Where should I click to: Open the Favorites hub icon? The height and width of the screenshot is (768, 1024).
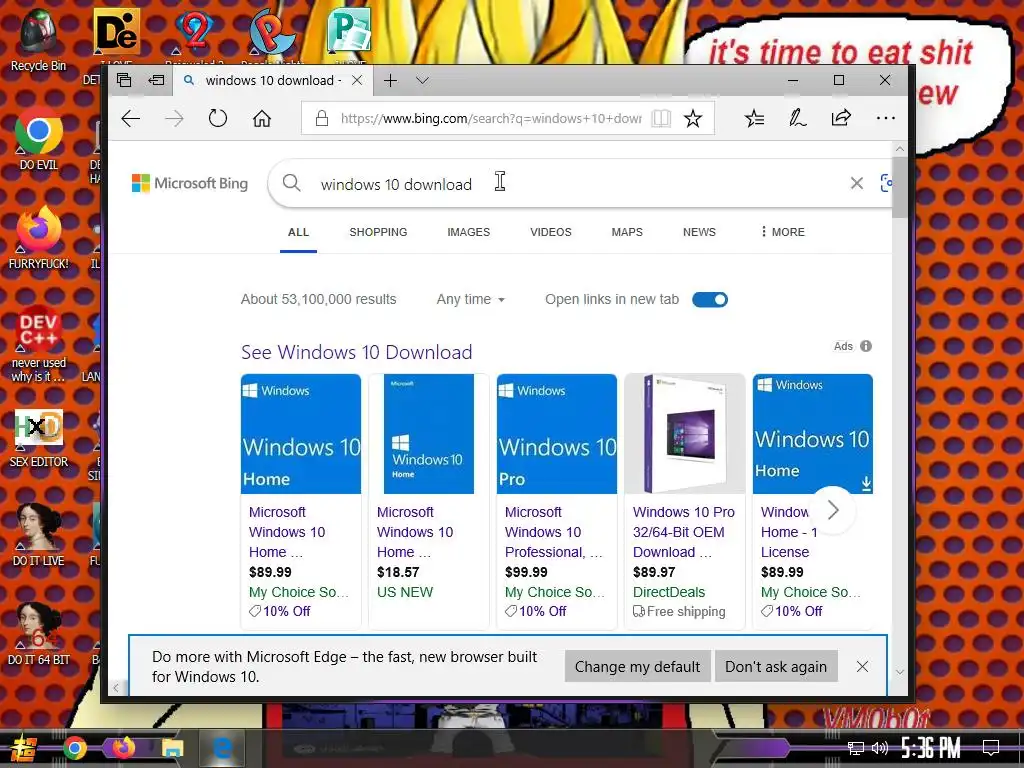point(754,118)
